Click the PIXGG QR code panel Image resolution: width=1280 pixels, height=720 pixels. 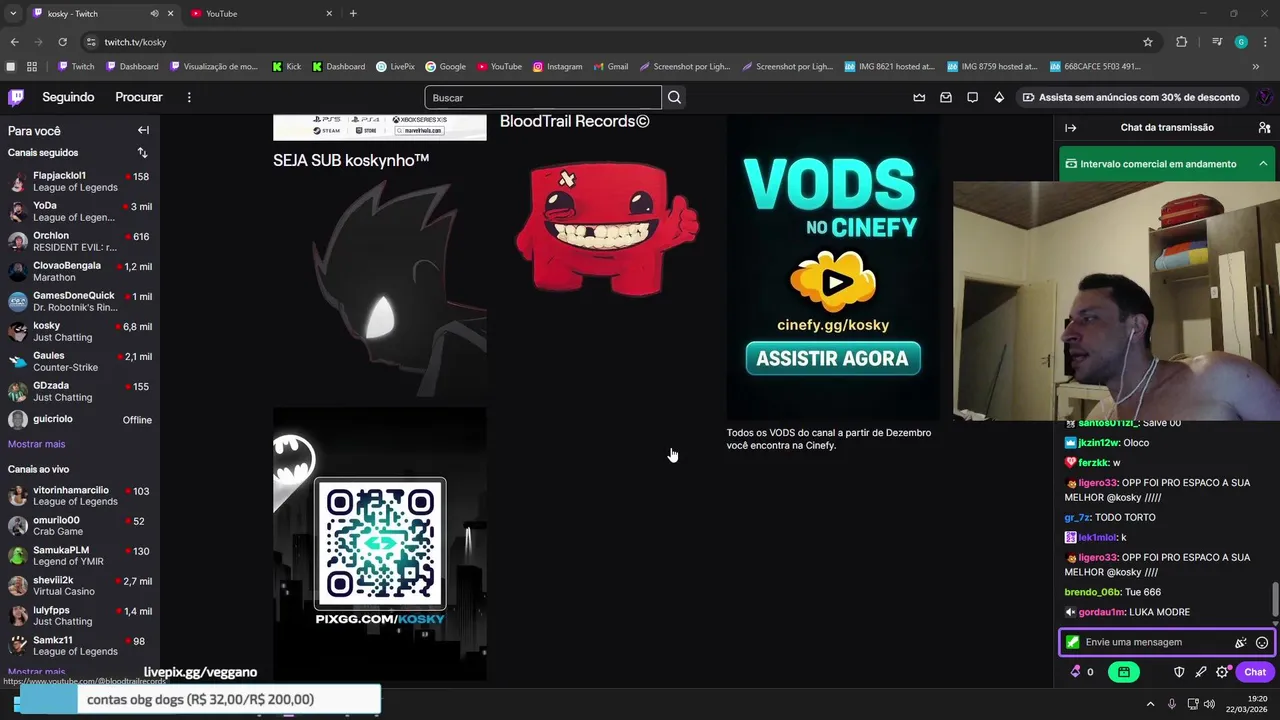tap(380, 543)
